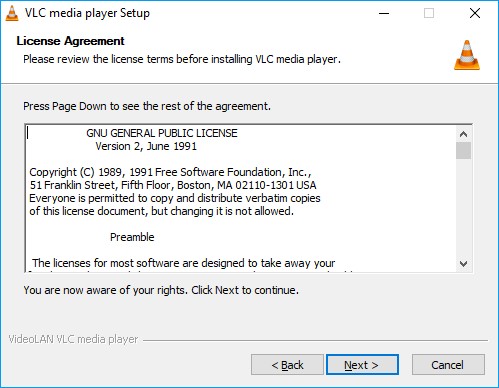
Task: Cancel the VLC installation
Action: click(x=448, y=365)
